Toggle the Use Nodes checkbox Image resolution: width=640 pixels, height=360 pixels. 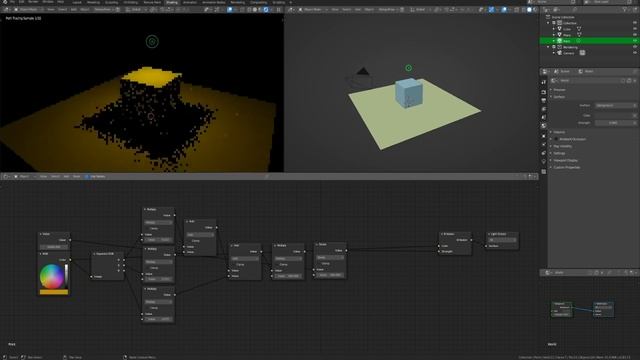pyautogui.click(x=87, y=176)
